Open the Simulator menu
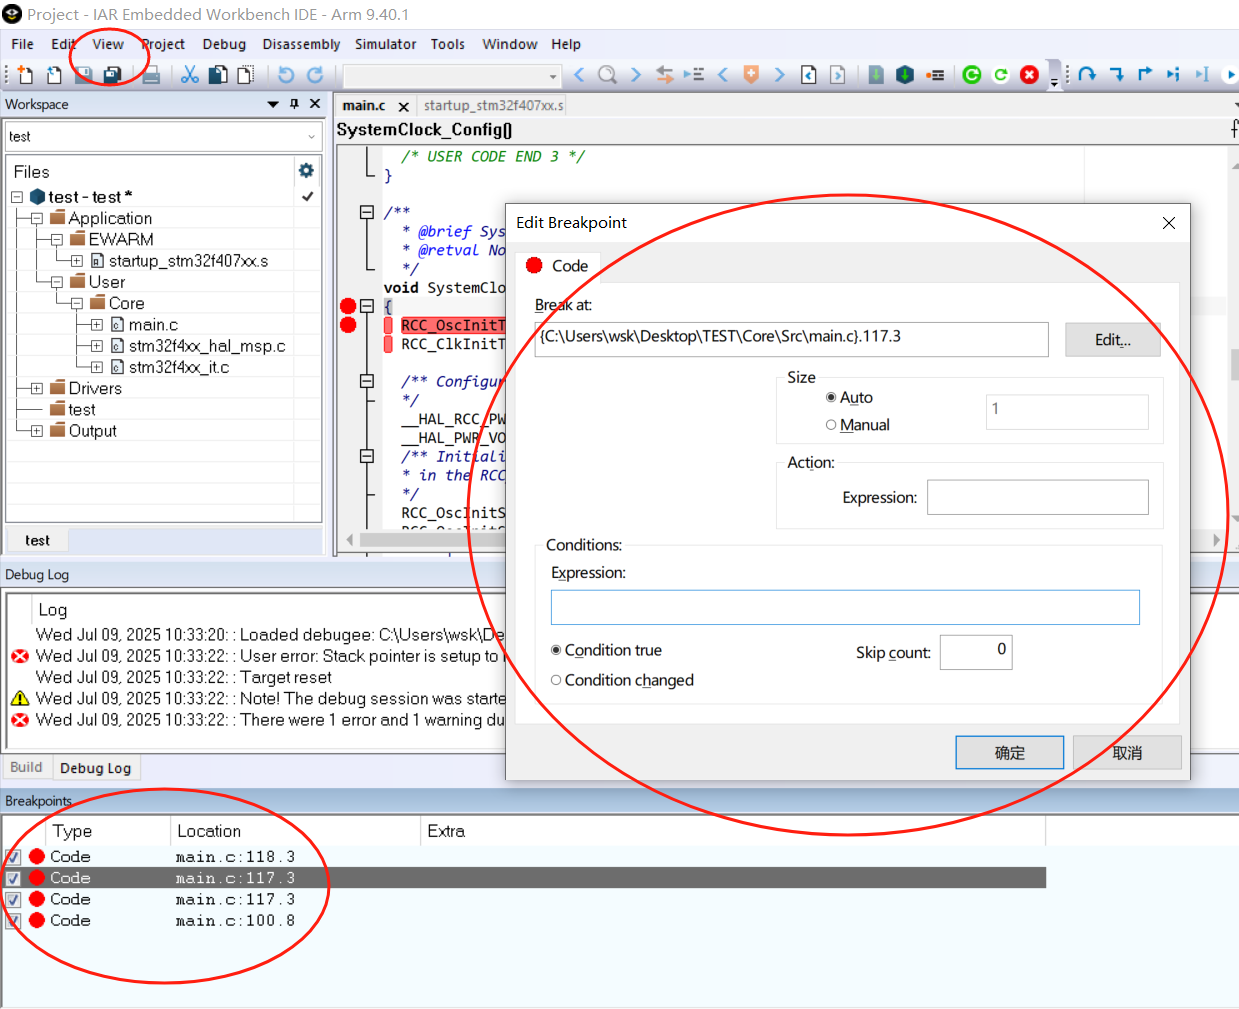Screen dimensions: 1239x1009 [385, 44]
